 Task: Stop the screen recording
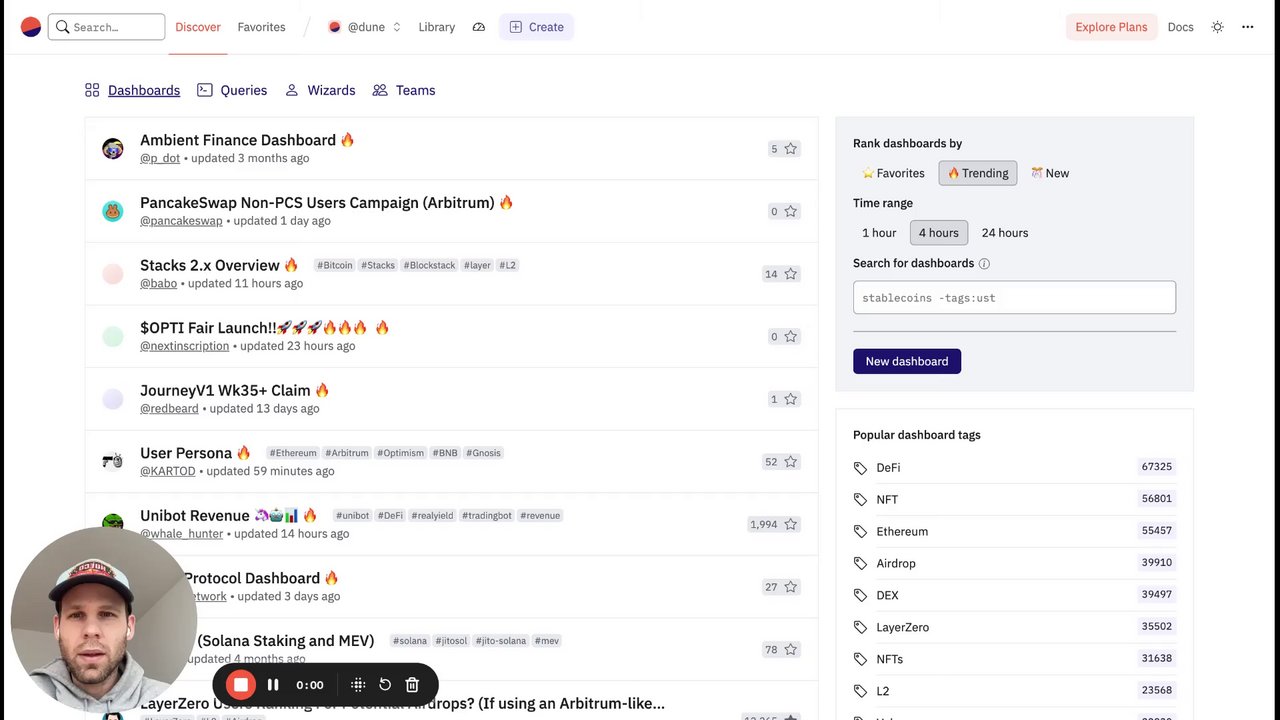point(240,685)
